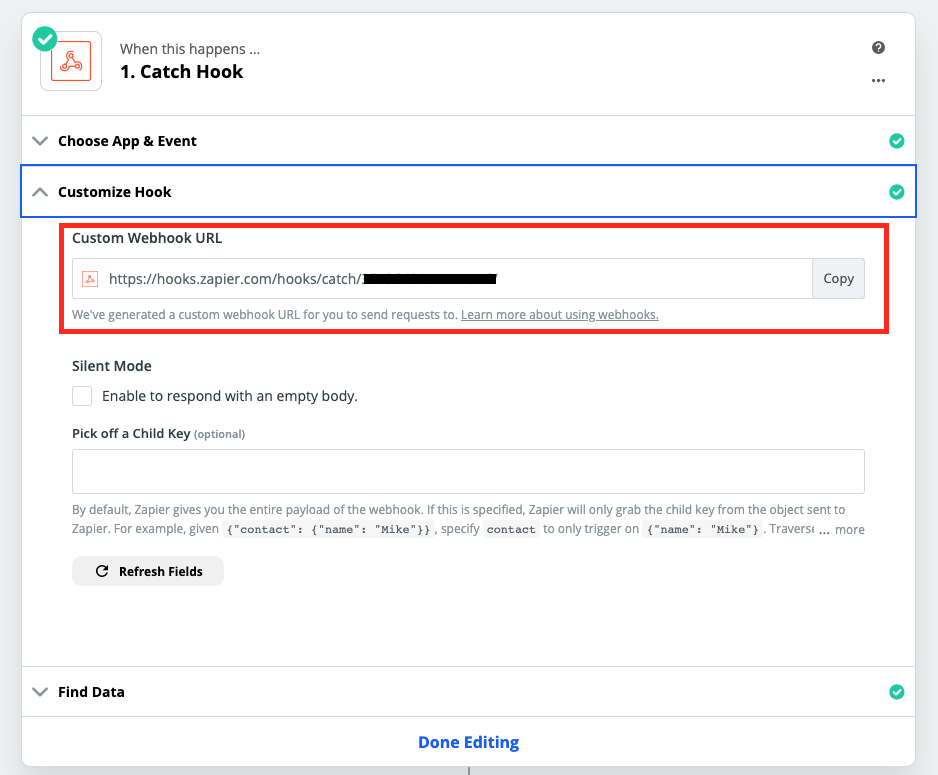Image resolution: width=938 pixels, height=775 pixels.
Task: Open the help question mark icon
Action: point(878,48)
